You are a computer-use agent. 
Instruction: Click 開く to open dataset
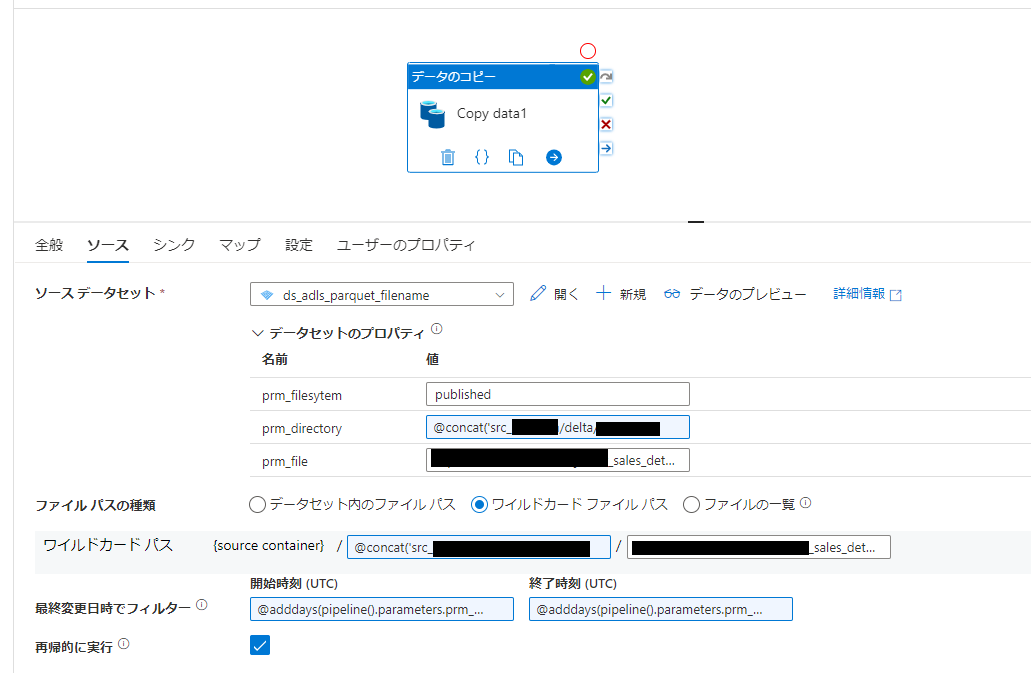566,294
